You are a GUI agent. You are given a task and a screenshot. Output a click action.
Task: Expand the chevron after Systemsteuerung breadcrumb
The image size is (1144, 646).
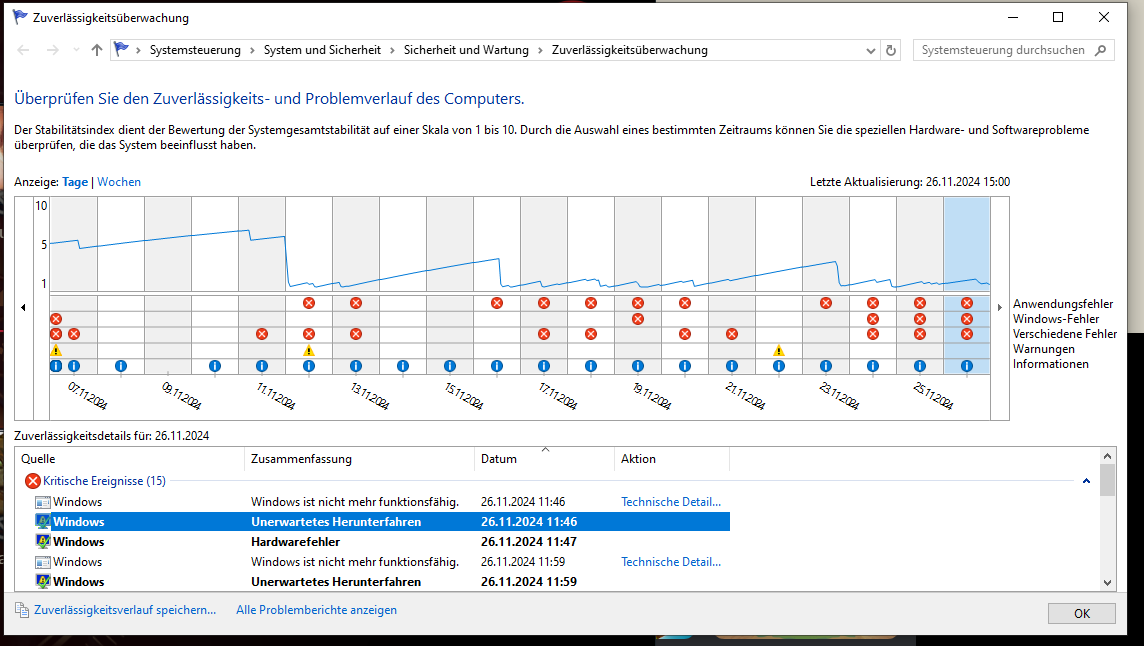point(252,50)
